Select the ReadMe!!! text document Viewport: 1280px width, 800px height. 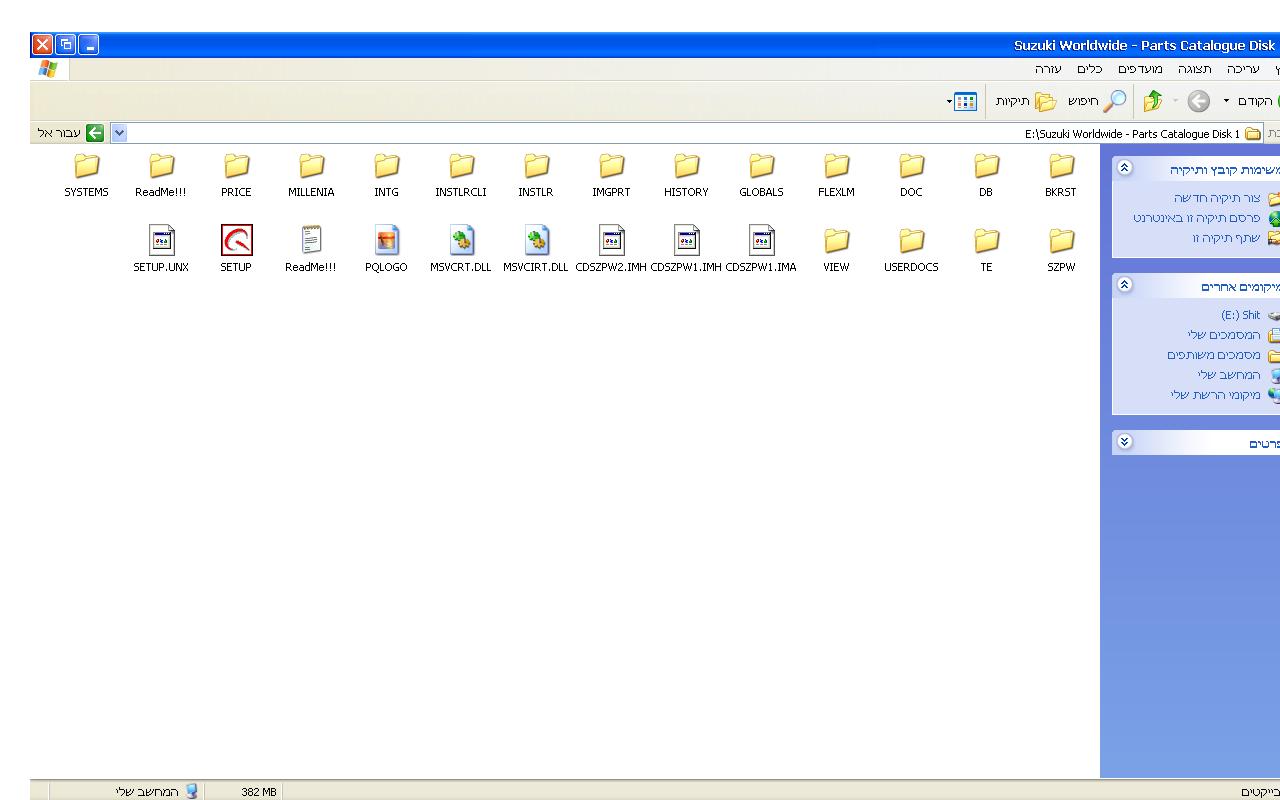[311, 241]
